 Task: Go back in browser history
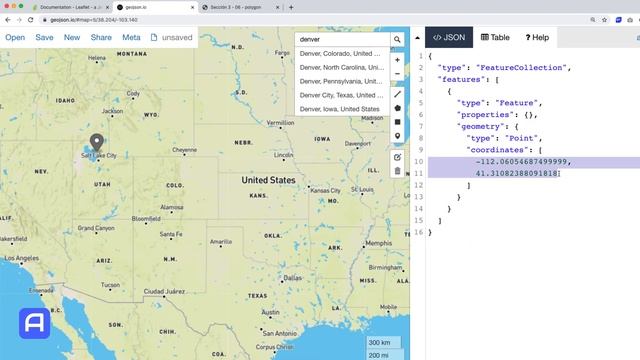[x=8, y=20]
